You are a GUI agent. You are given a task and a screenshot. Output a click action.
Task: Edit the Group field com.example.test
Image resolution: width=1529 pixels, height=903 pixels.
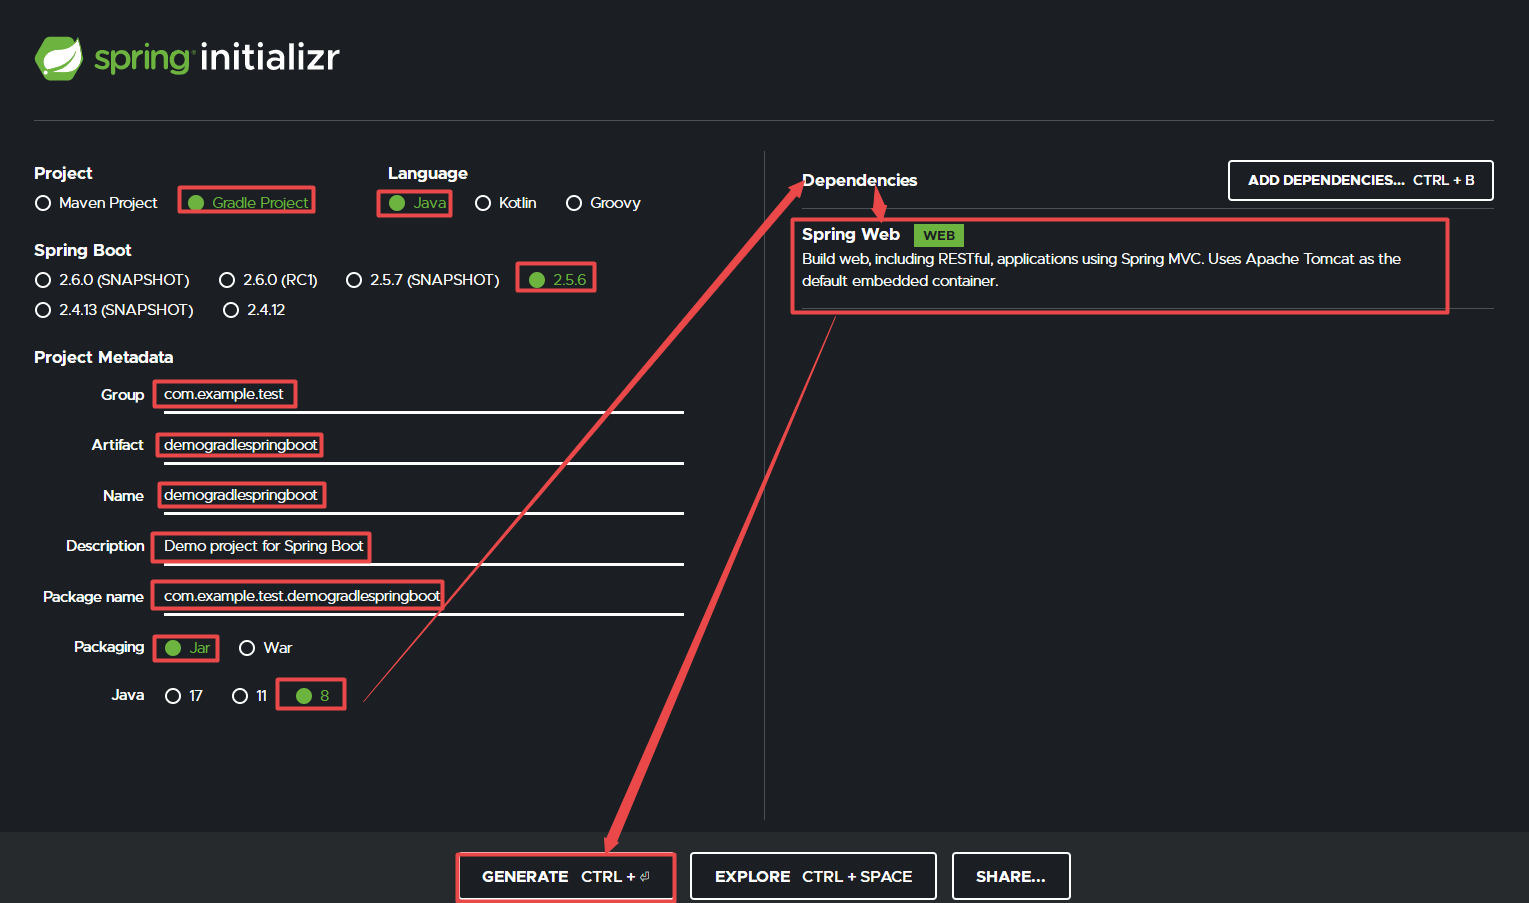424,395
